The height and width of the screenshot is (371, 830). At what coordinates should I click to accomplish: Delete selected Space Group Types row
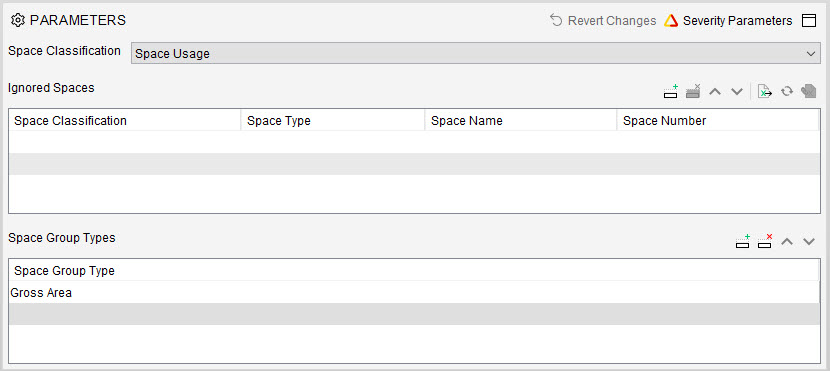pyautogui.click(x=765, y=241)
